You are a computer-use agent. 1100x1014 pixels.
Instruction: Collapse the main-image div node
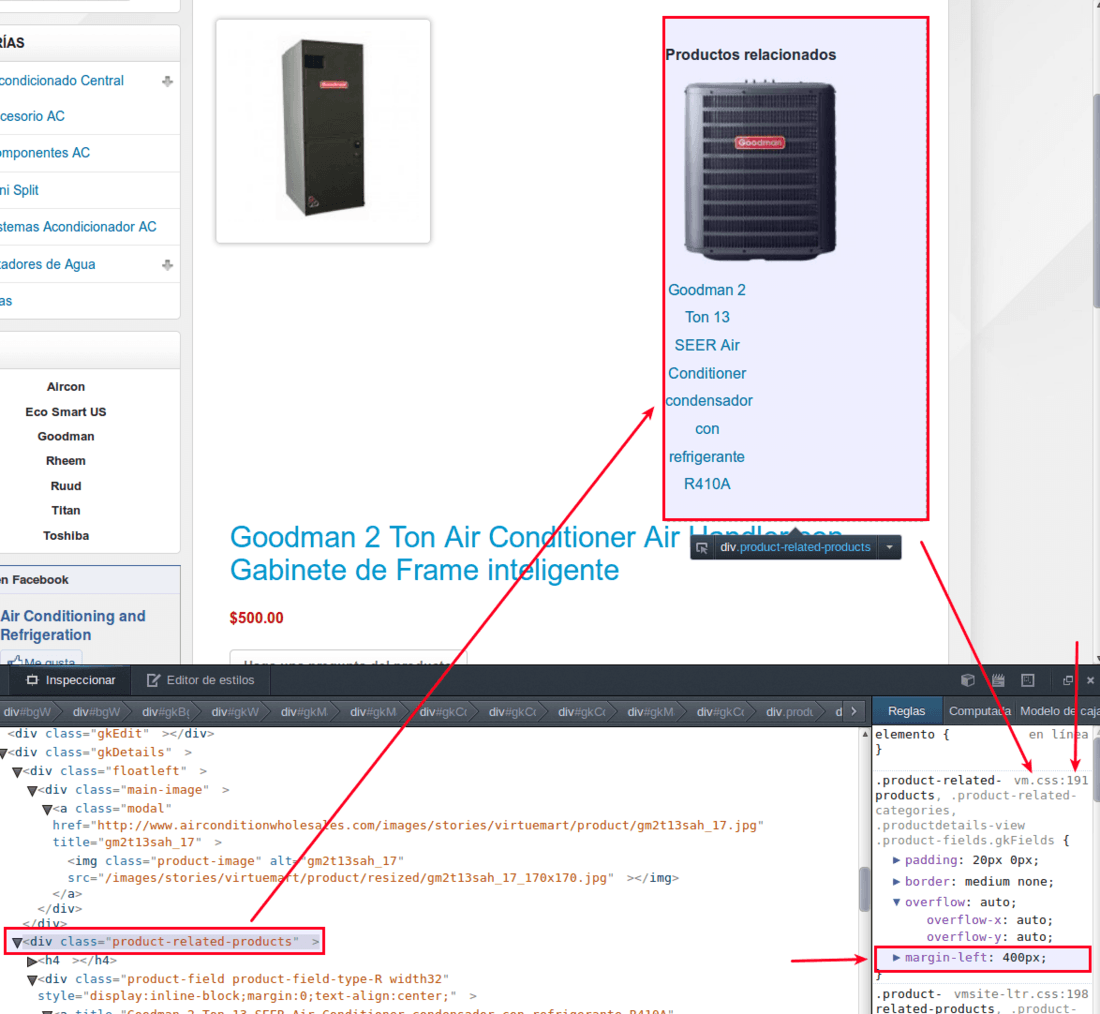(32, 791)
